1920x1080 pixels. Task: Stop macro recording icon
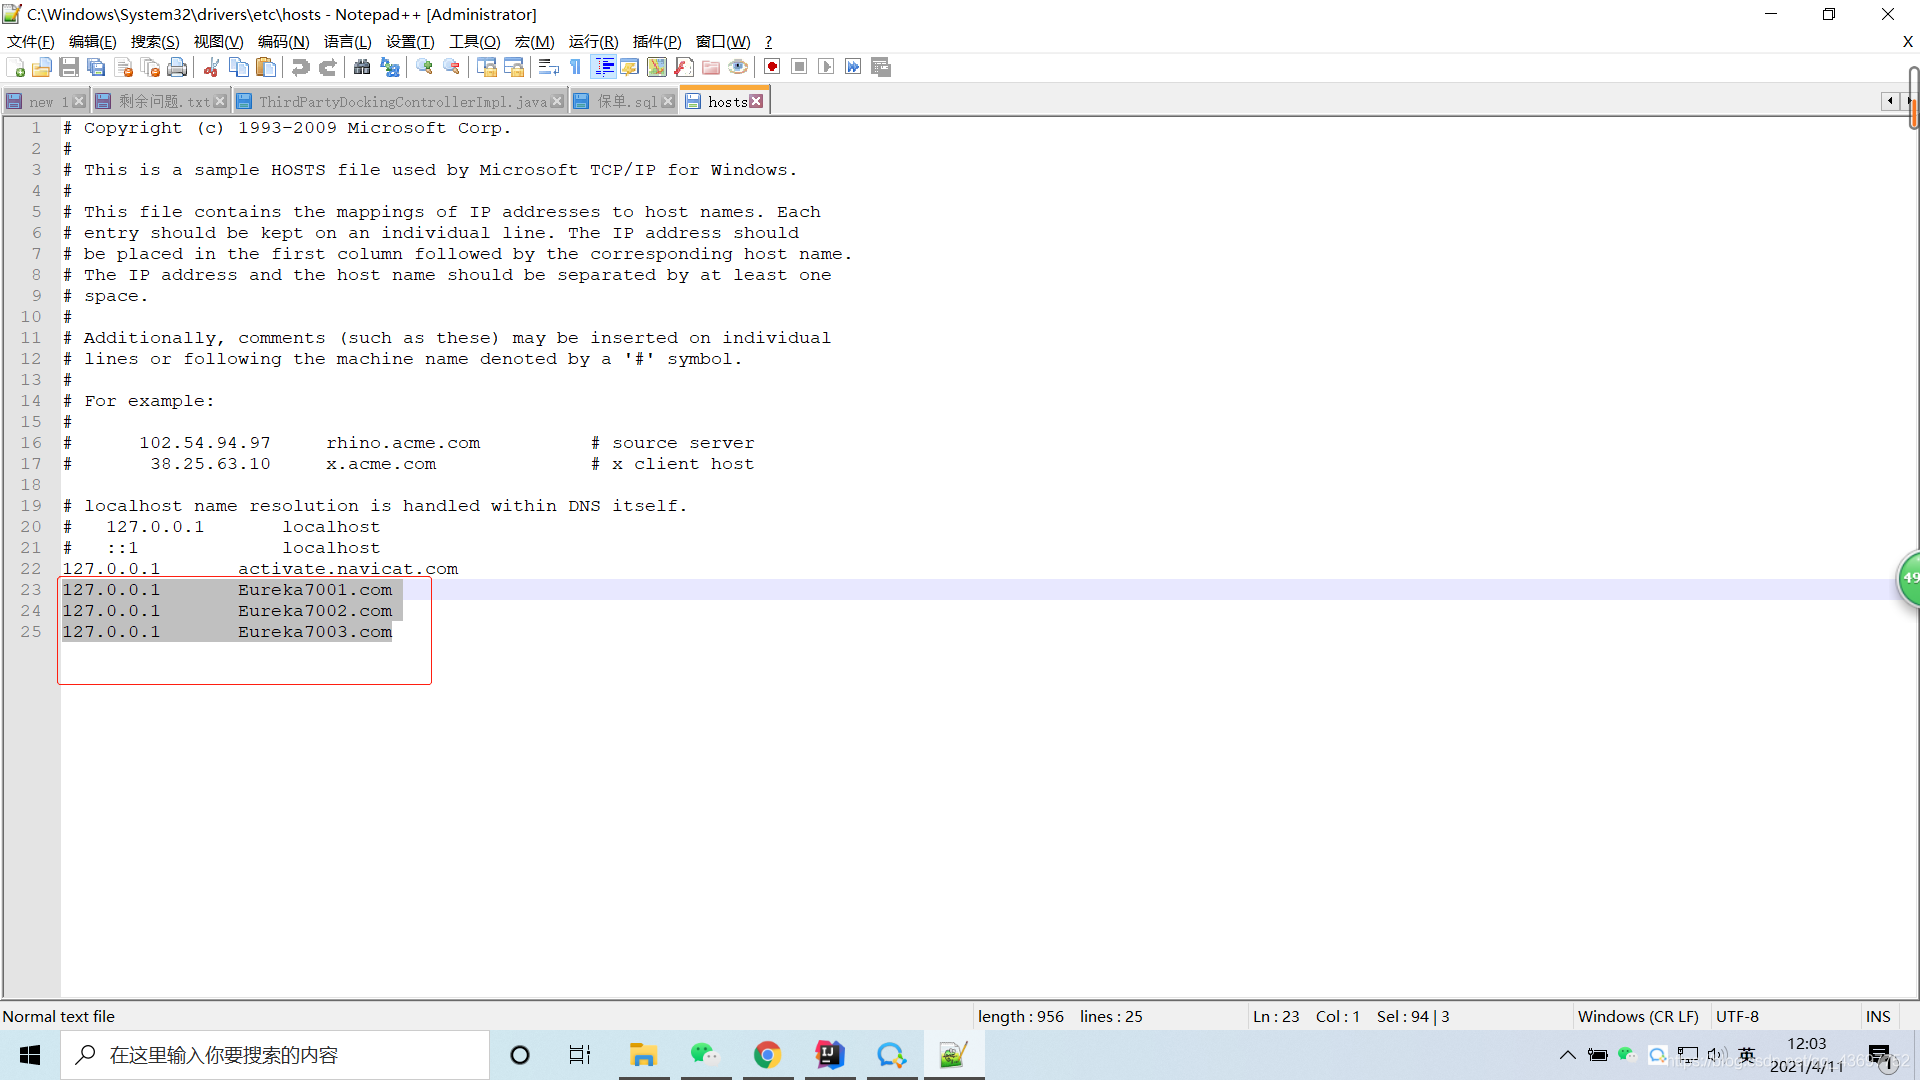coord(799,67)
